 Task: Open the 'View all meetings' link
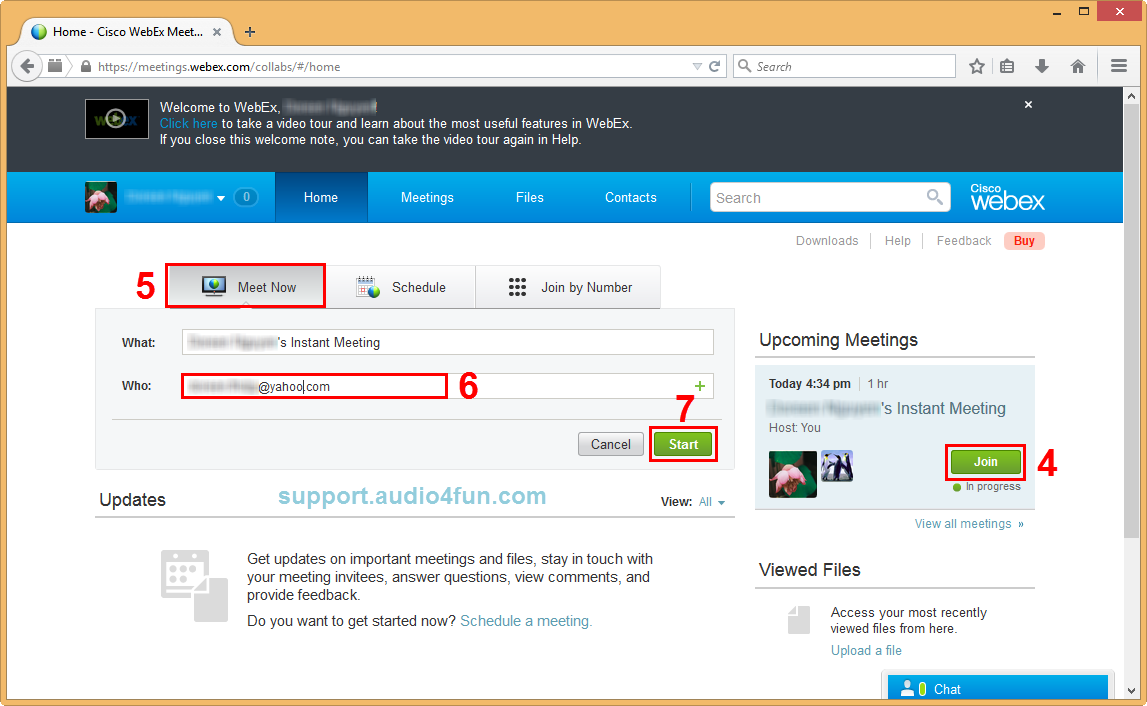click(969, 524)
